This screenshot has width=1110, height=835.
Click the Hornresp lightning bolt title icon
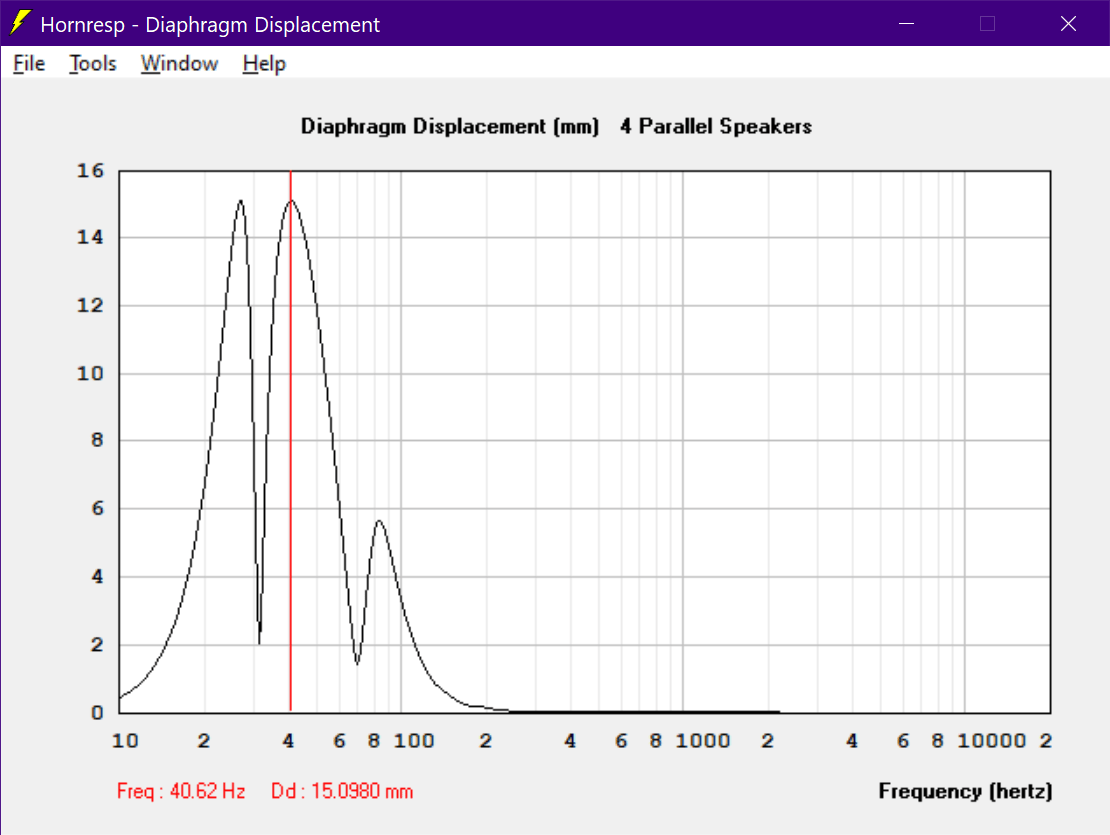coord(21,23)
